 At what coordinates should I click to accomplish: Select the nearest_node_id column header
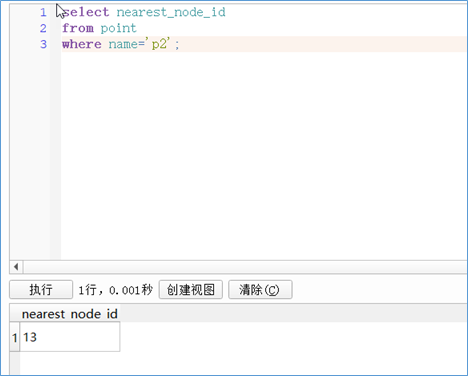click(70, 314)
